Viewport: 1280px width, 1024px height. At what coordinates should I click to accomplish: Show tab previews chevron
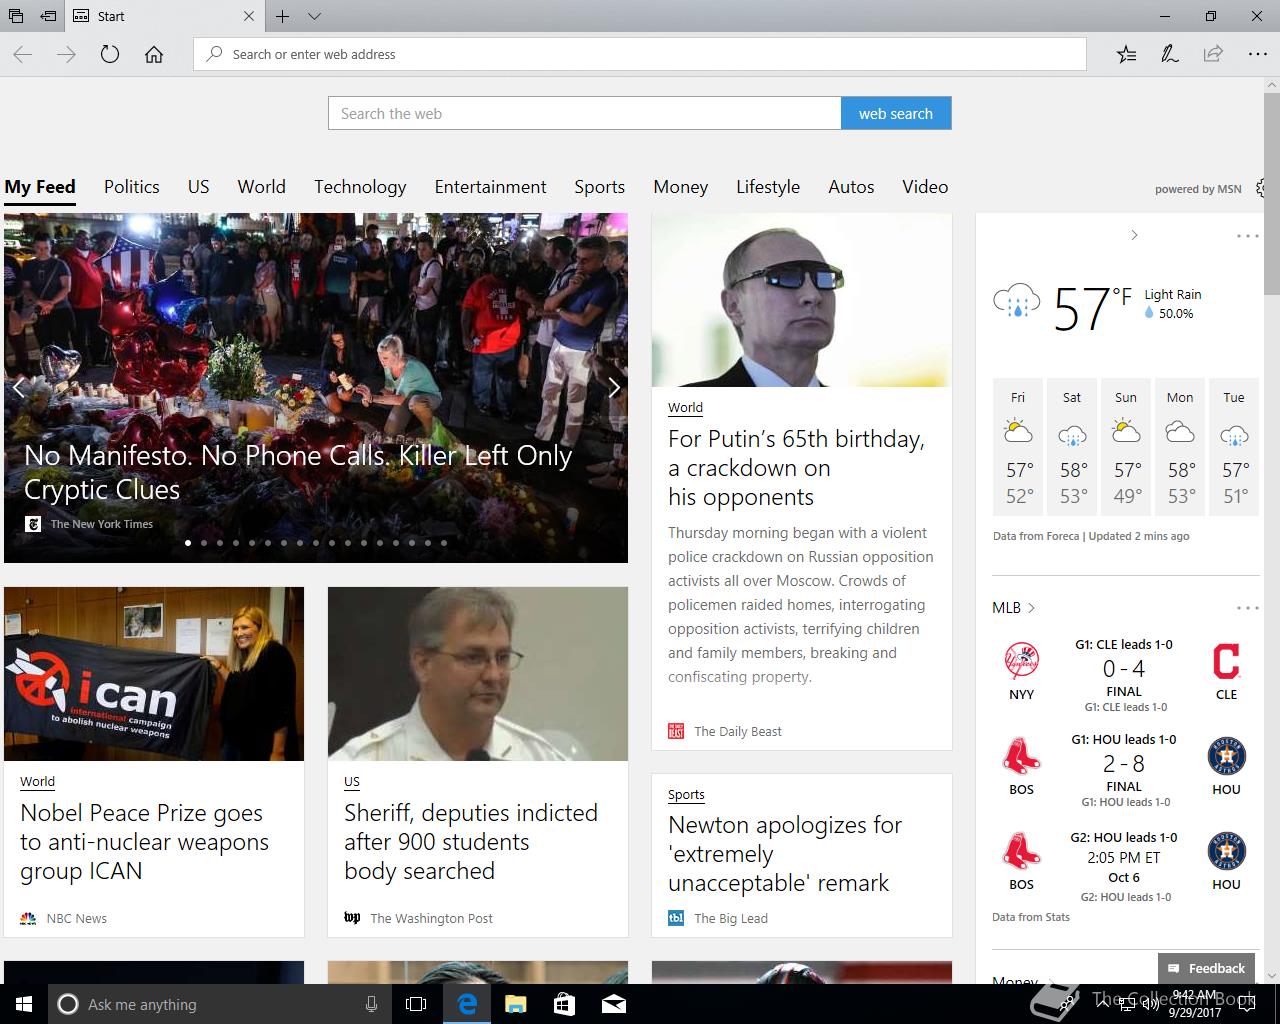[x=314, y=16]
